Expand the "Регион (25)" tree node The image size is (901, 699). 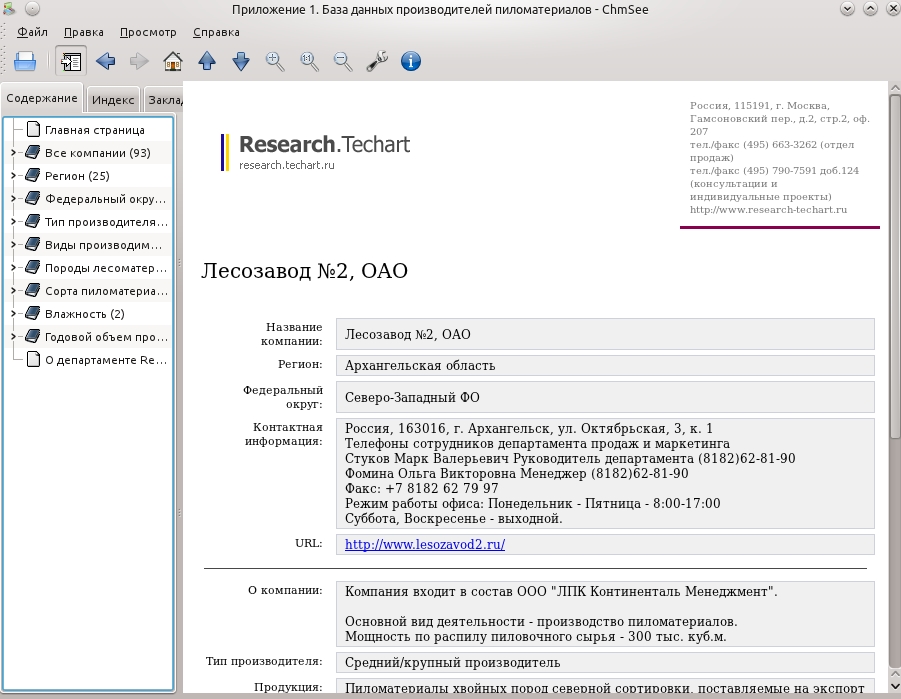click(x=13, y=176)
